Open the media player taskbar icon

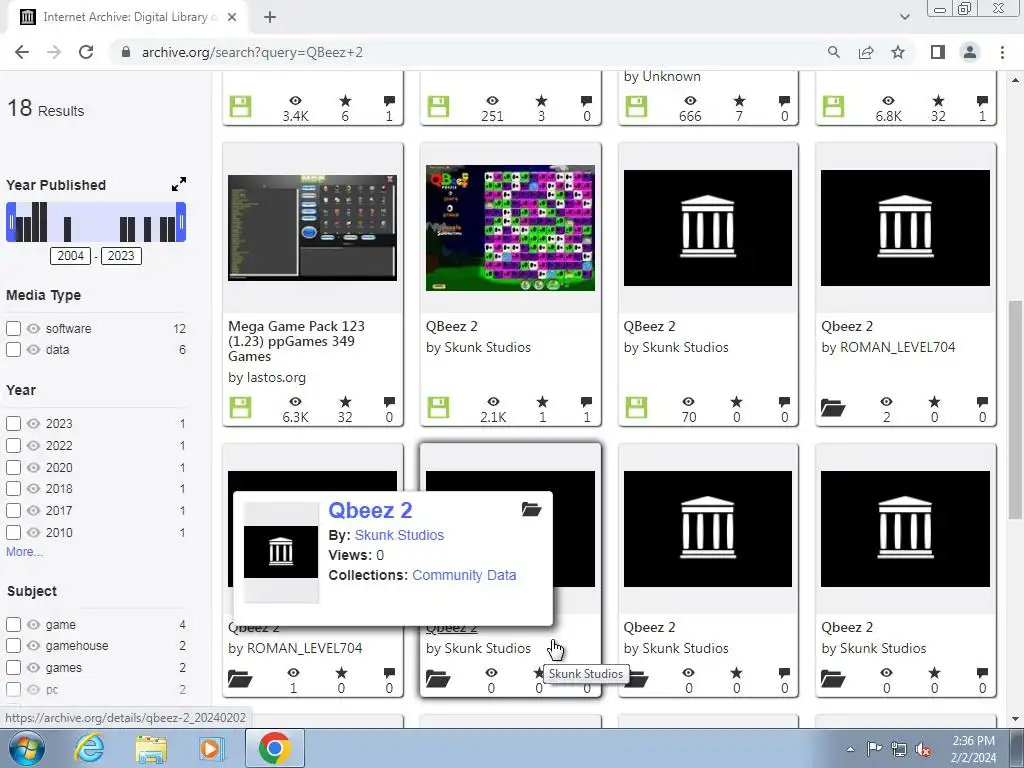(211, 748)
